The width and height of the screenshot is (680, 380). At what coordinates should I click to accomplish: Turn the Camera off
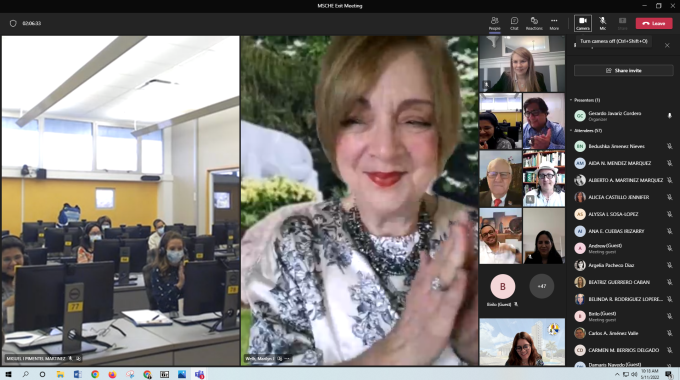coord(583,23)
